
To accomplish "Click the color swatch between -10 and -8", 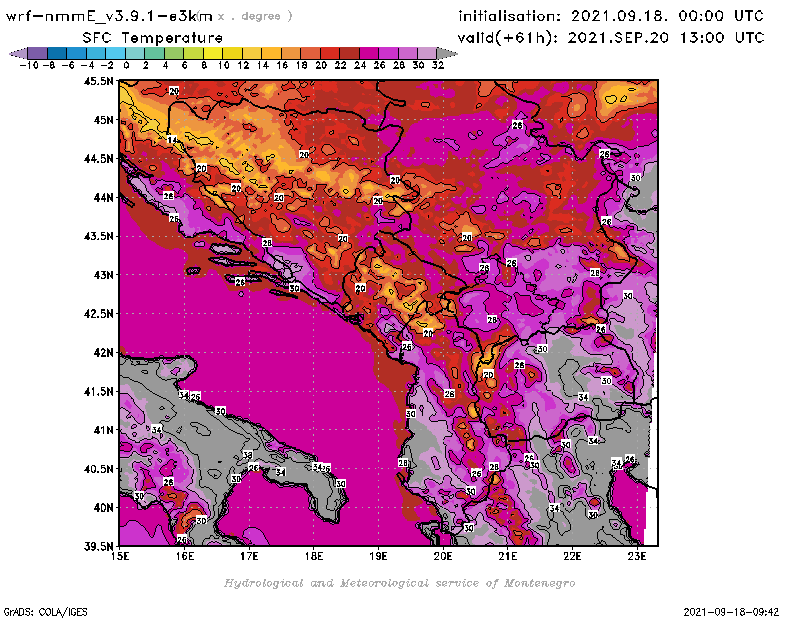I will click(x=38, y=53).
